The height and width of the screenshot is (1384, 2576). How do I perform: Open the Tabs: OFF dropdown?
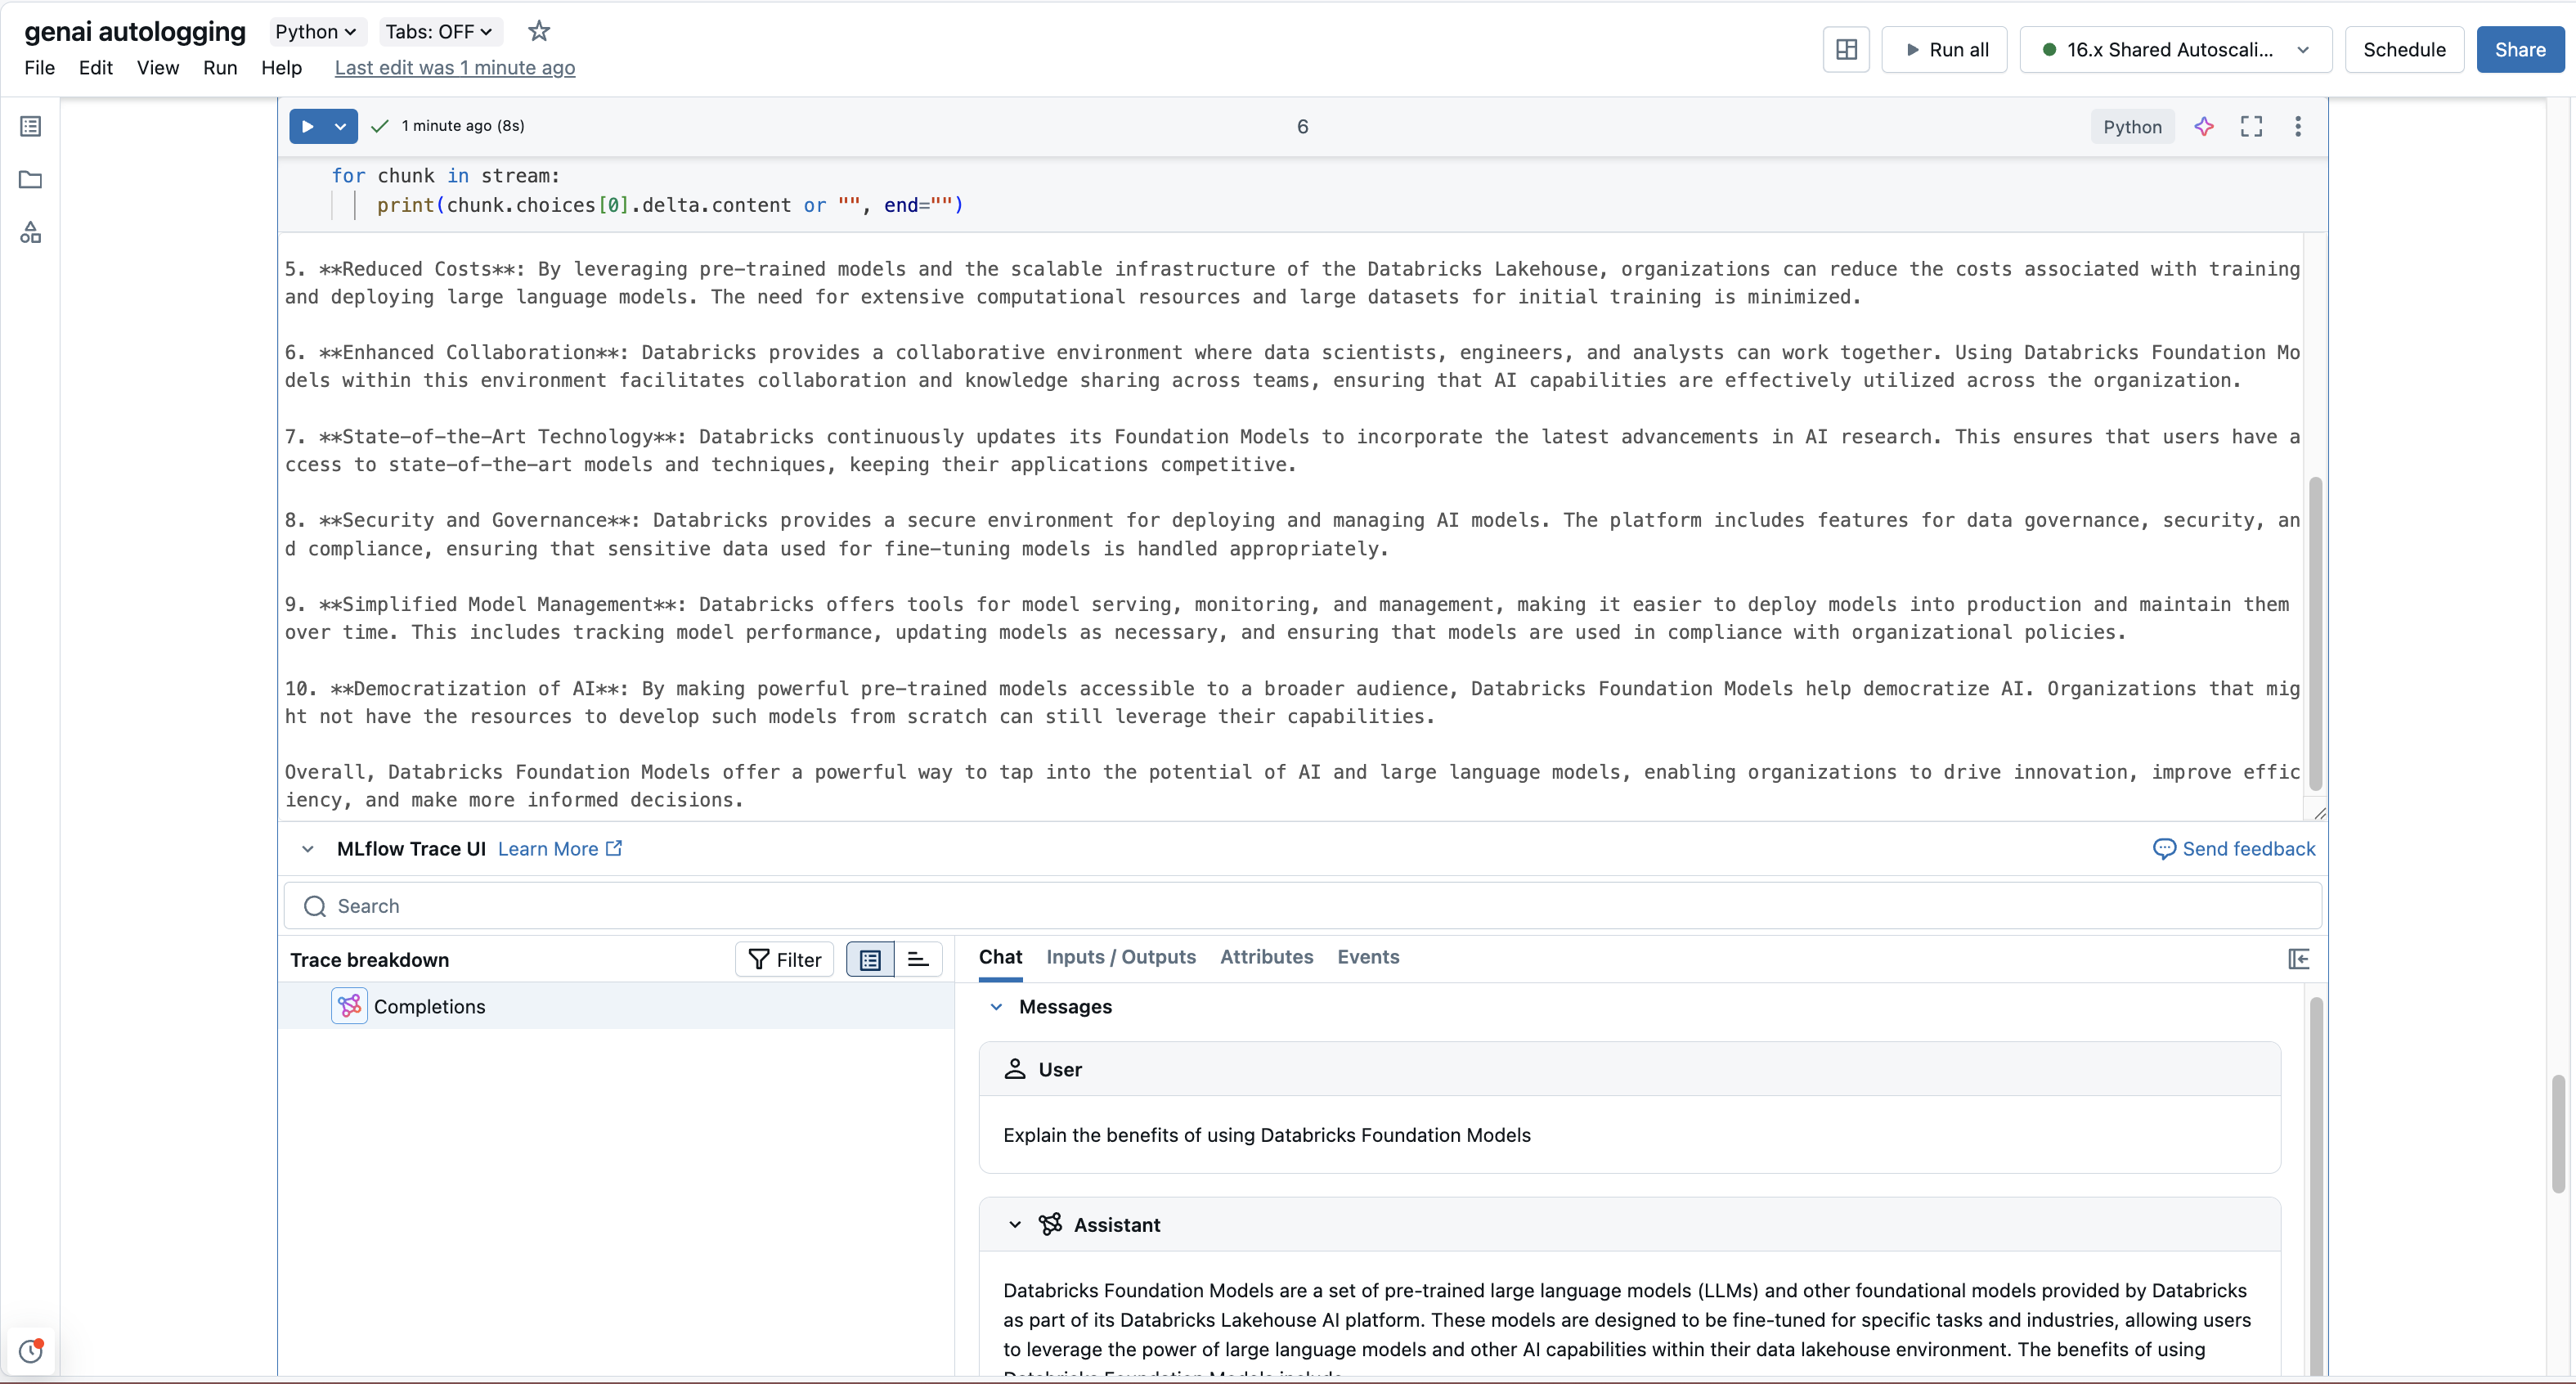click(439, 32)
